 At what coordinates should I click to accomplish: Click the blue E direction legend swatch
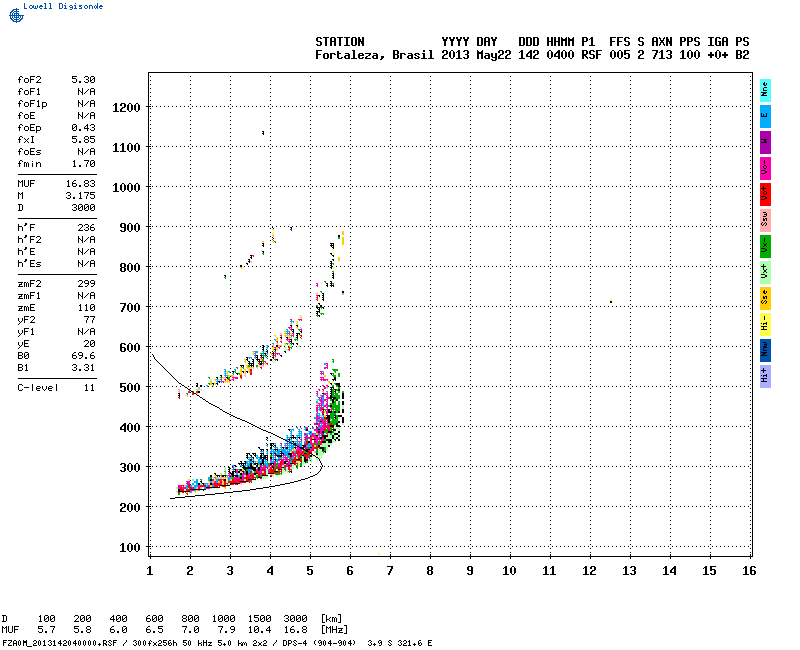click(765, 115)
